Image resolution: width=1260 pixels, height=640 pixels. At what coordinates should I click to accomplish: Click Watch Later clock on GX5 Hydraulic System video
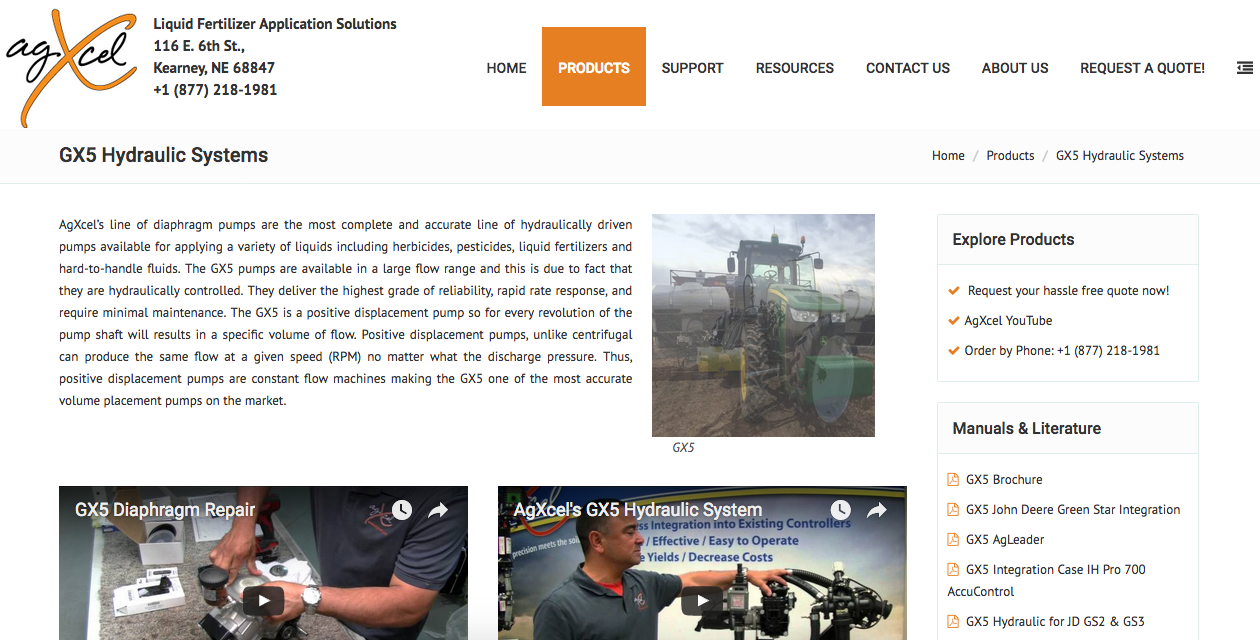840,510
